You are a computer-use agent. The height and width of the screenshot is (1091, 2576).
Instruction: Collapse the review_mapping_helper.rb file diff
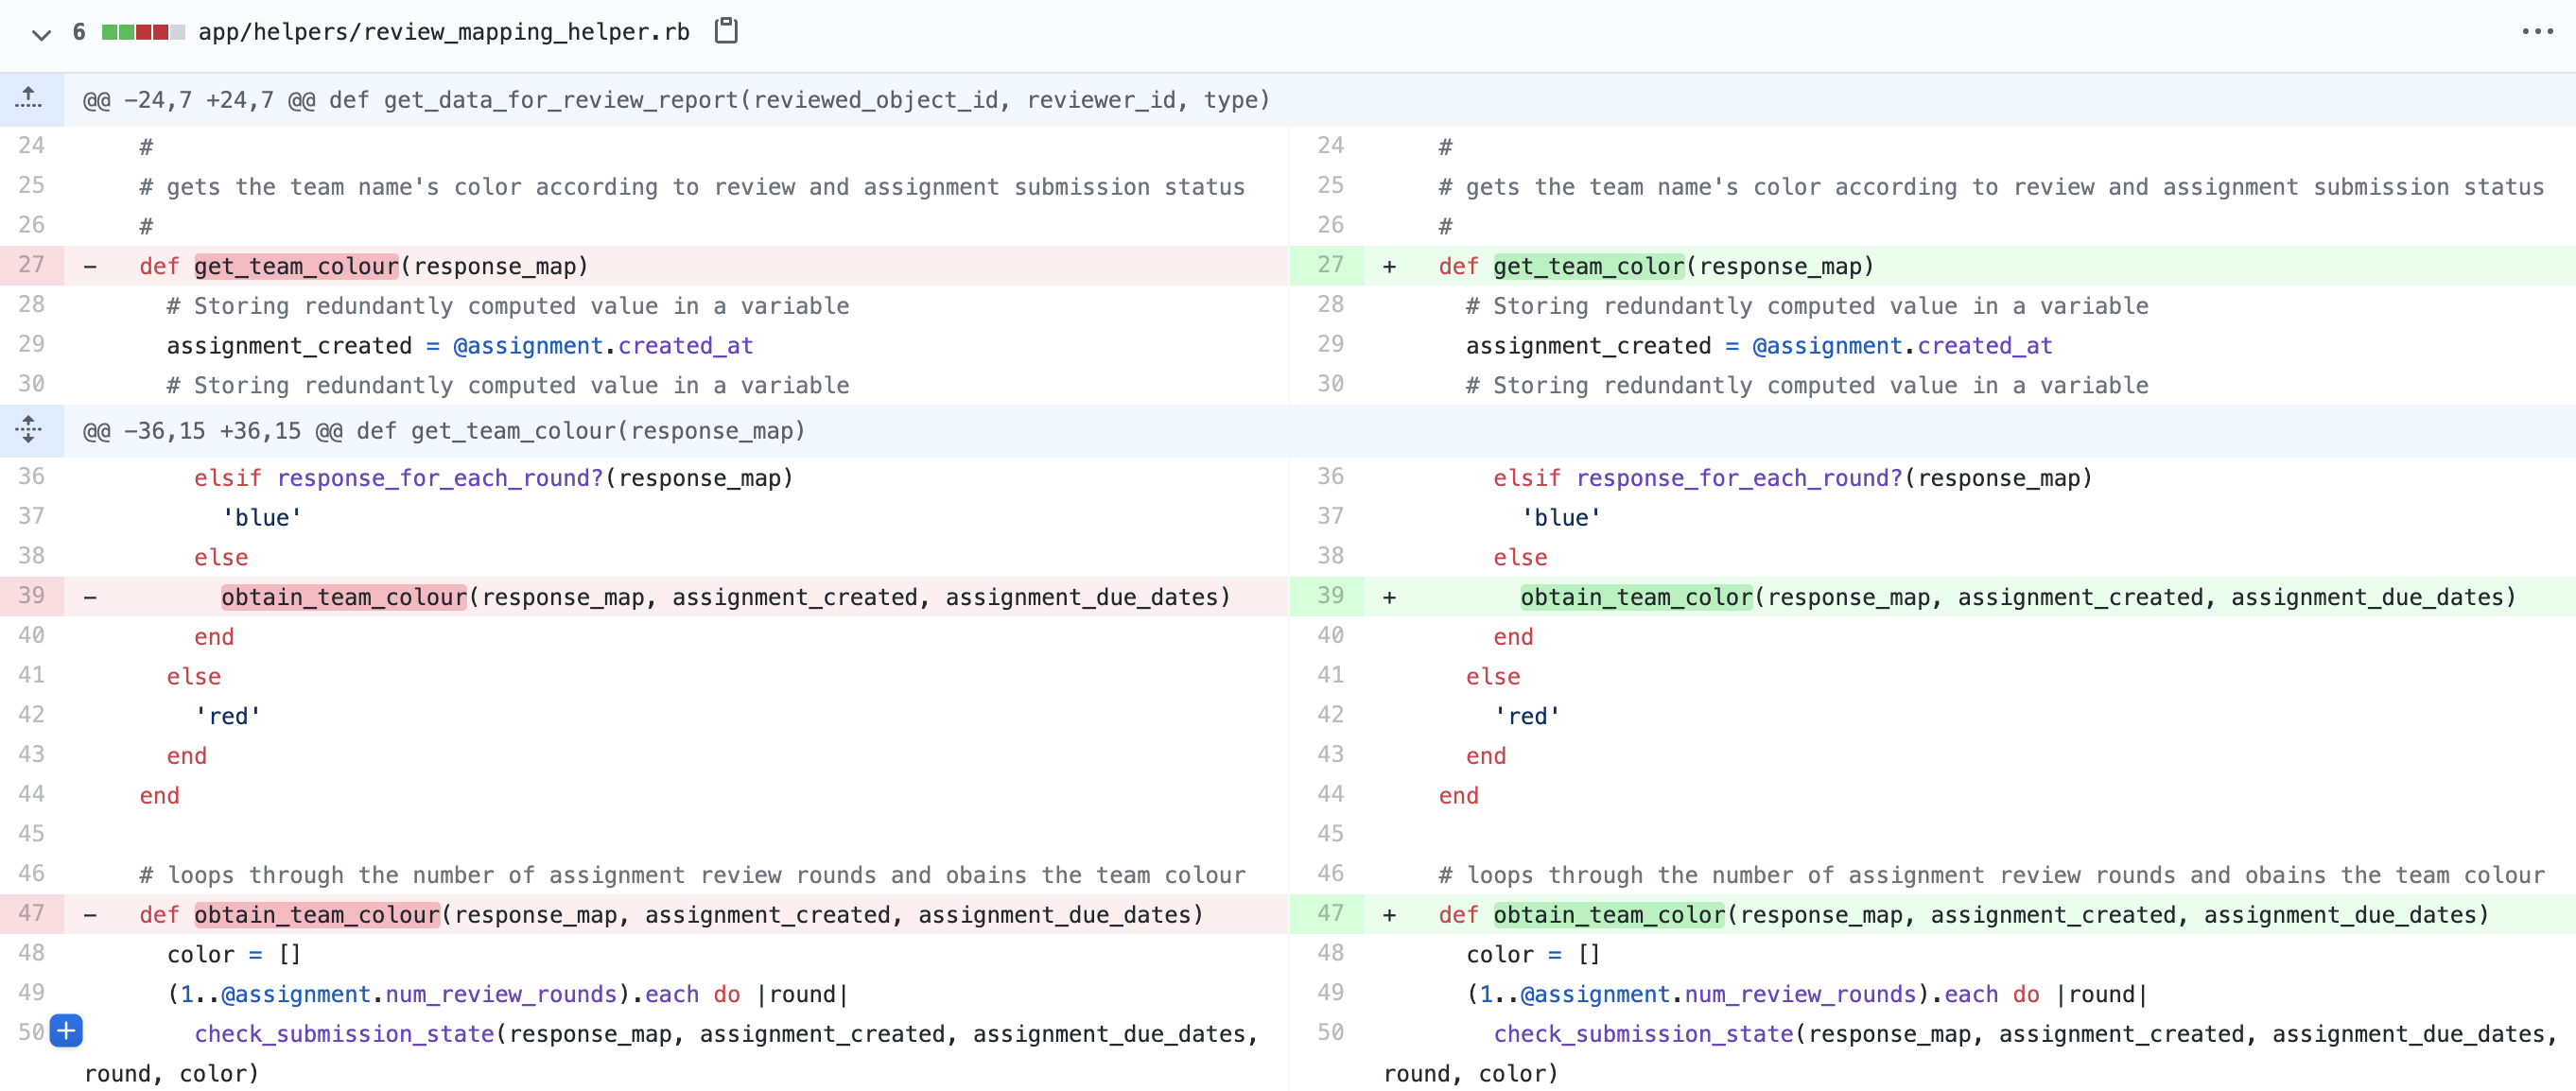coord(41,34)
